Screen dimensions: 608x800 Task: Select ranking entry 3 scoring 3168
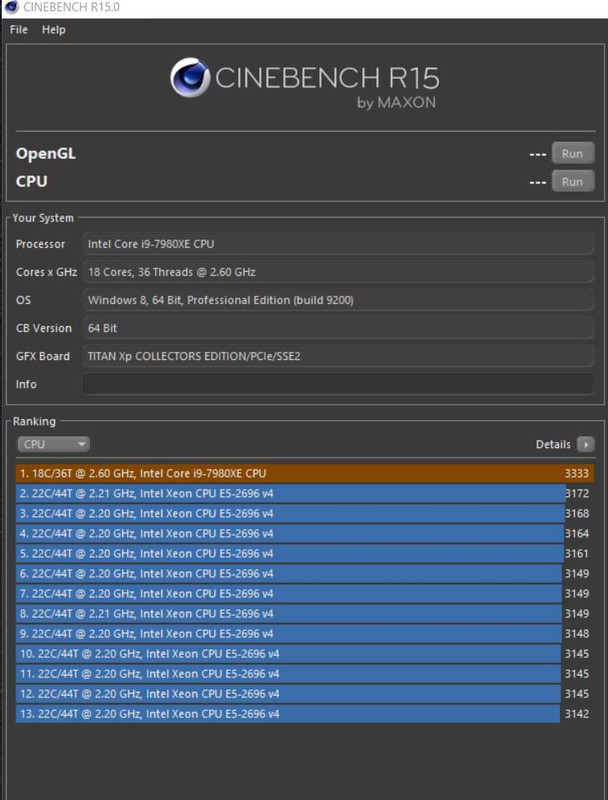[x=305, y=513]
